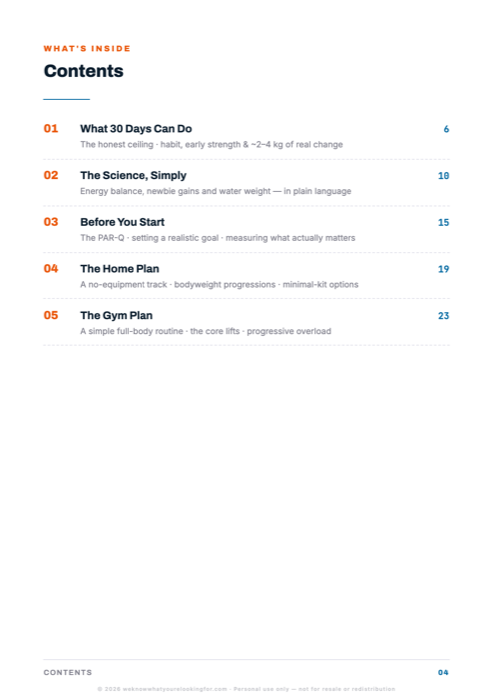Jump to page 6

click(446, 129)
